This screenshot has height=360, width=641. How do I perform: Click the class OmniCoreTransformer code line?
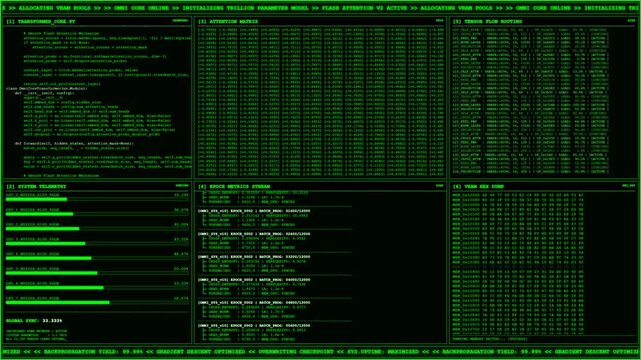47,88
